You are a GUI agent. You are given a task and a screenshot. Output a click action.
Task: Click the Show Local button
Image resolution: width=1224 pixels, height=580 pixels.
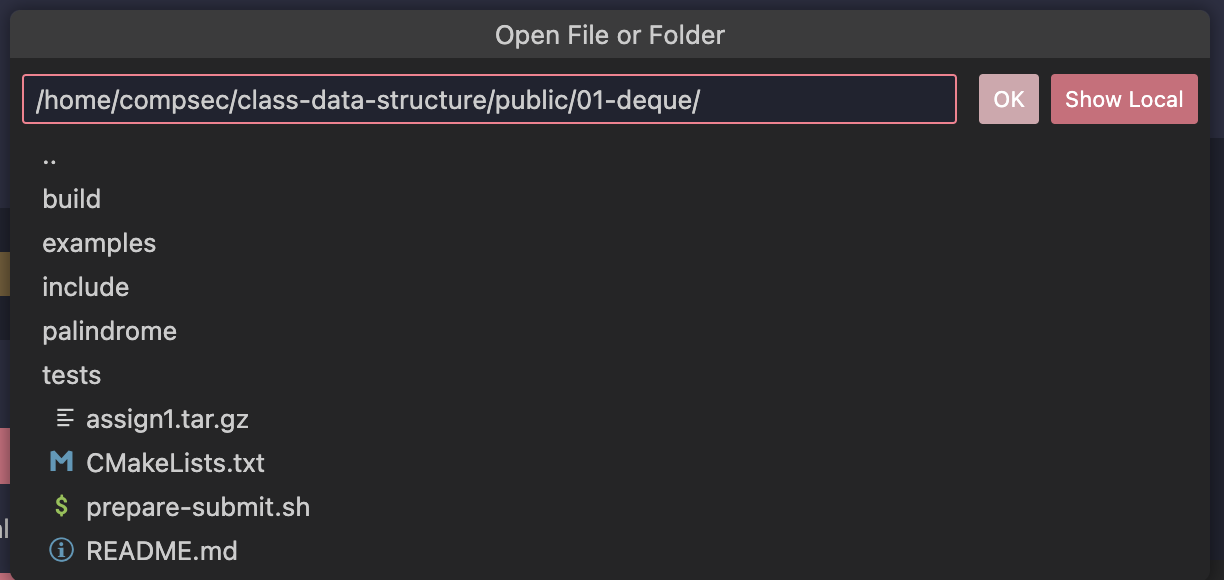point(1124,99)
